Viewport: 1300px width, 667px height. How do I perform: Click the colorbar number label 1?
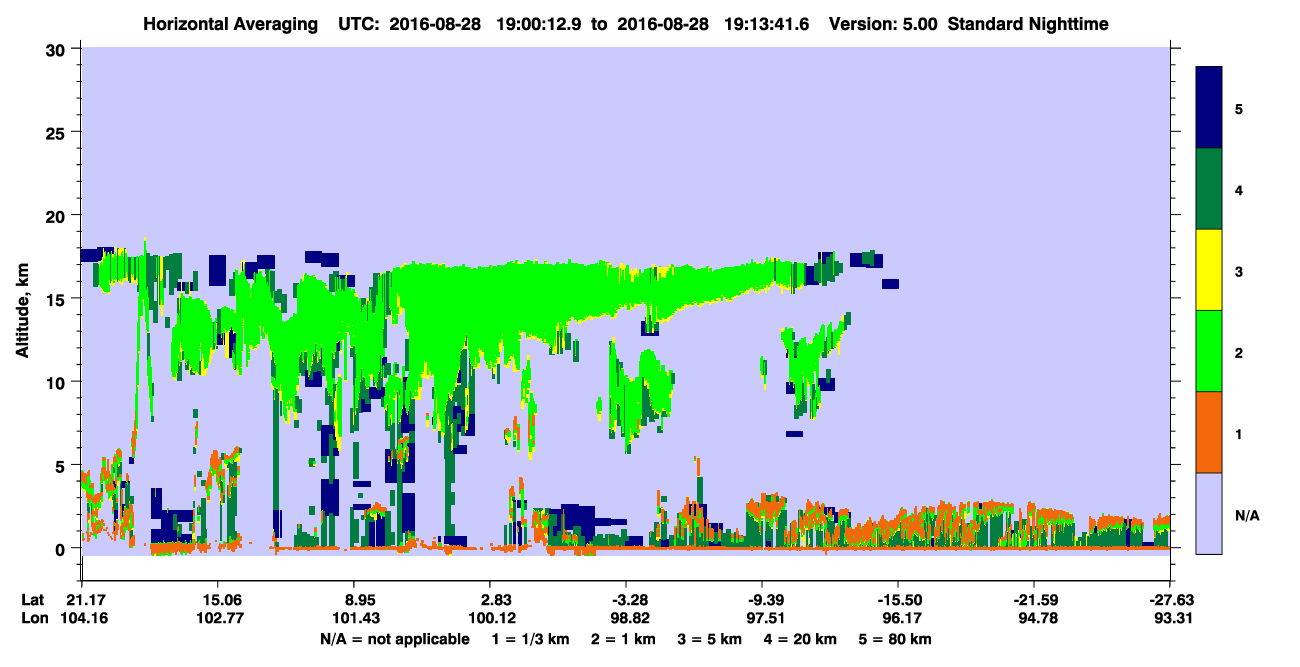tap(1239, 434)
